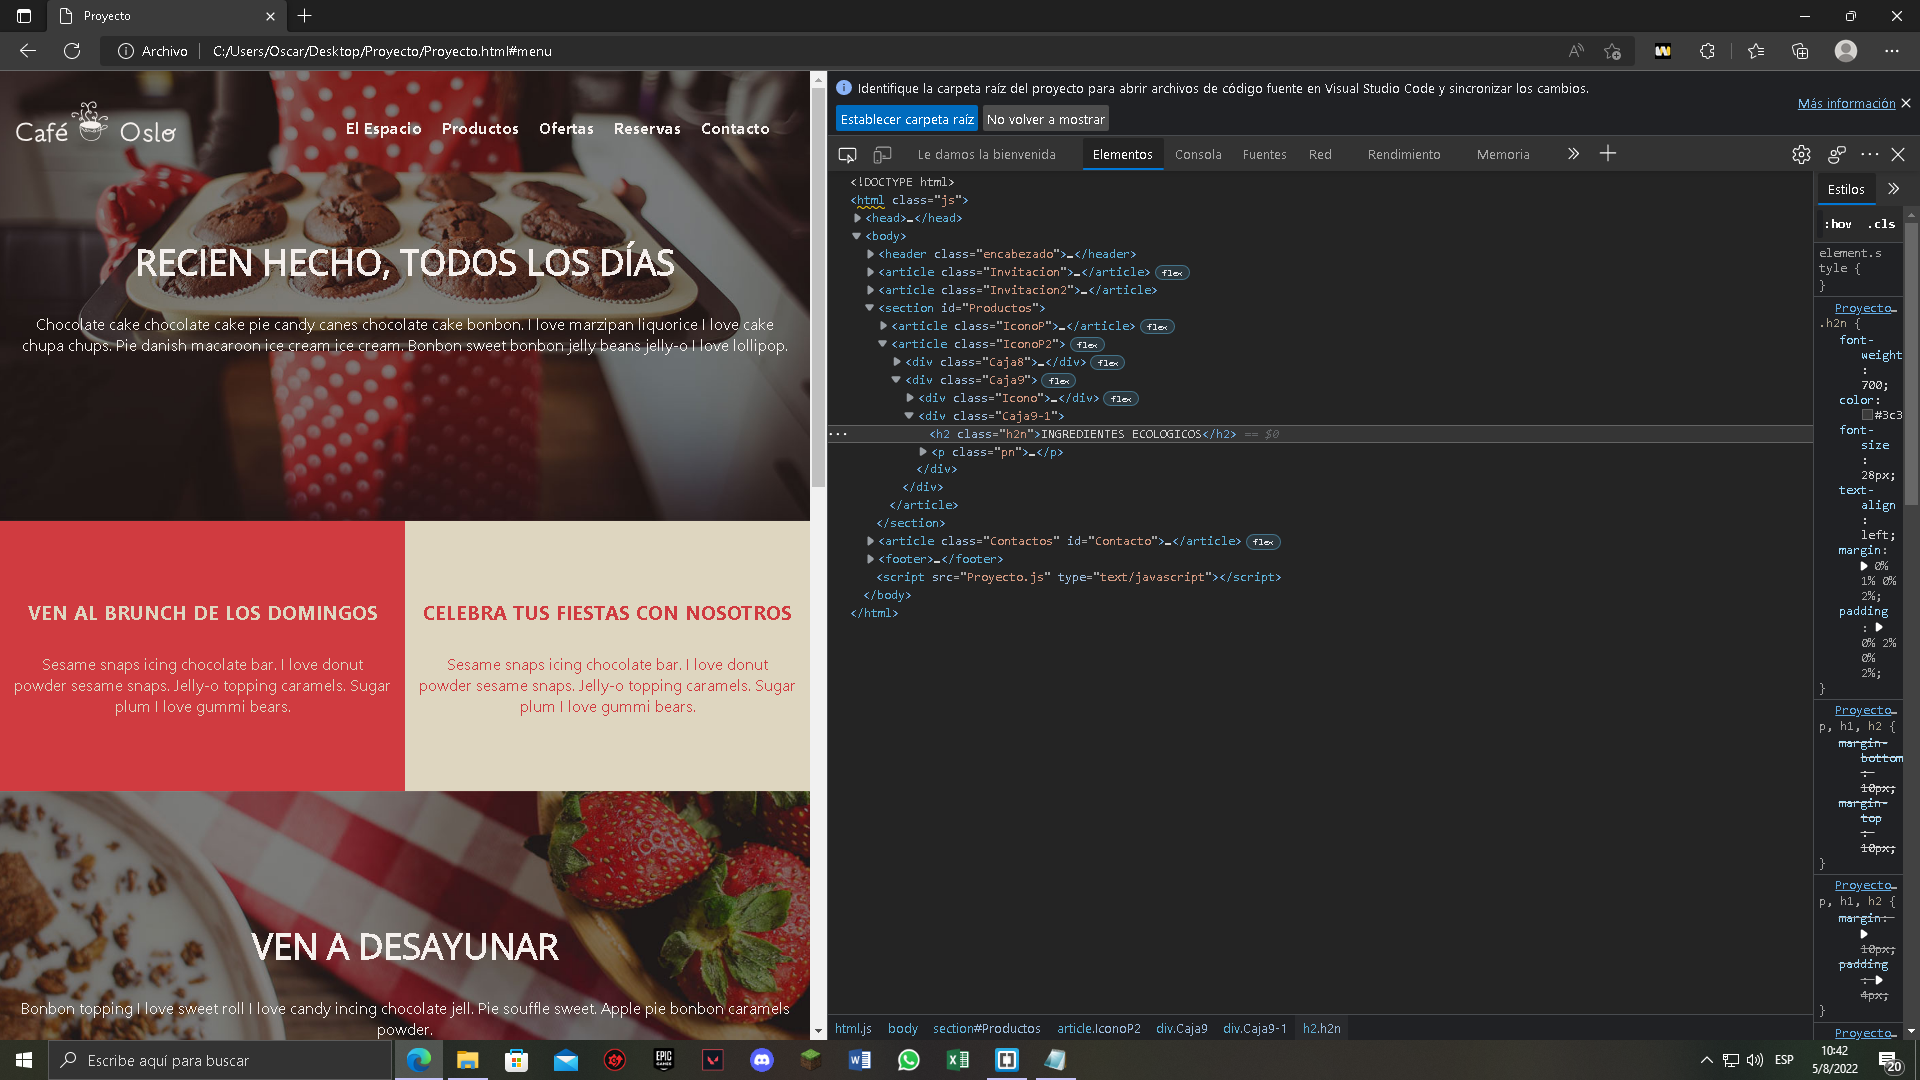This screenshot has width=1920, height=1080.
Task: Switch to the Consola tab
Action: click(x=1198, y=155)
